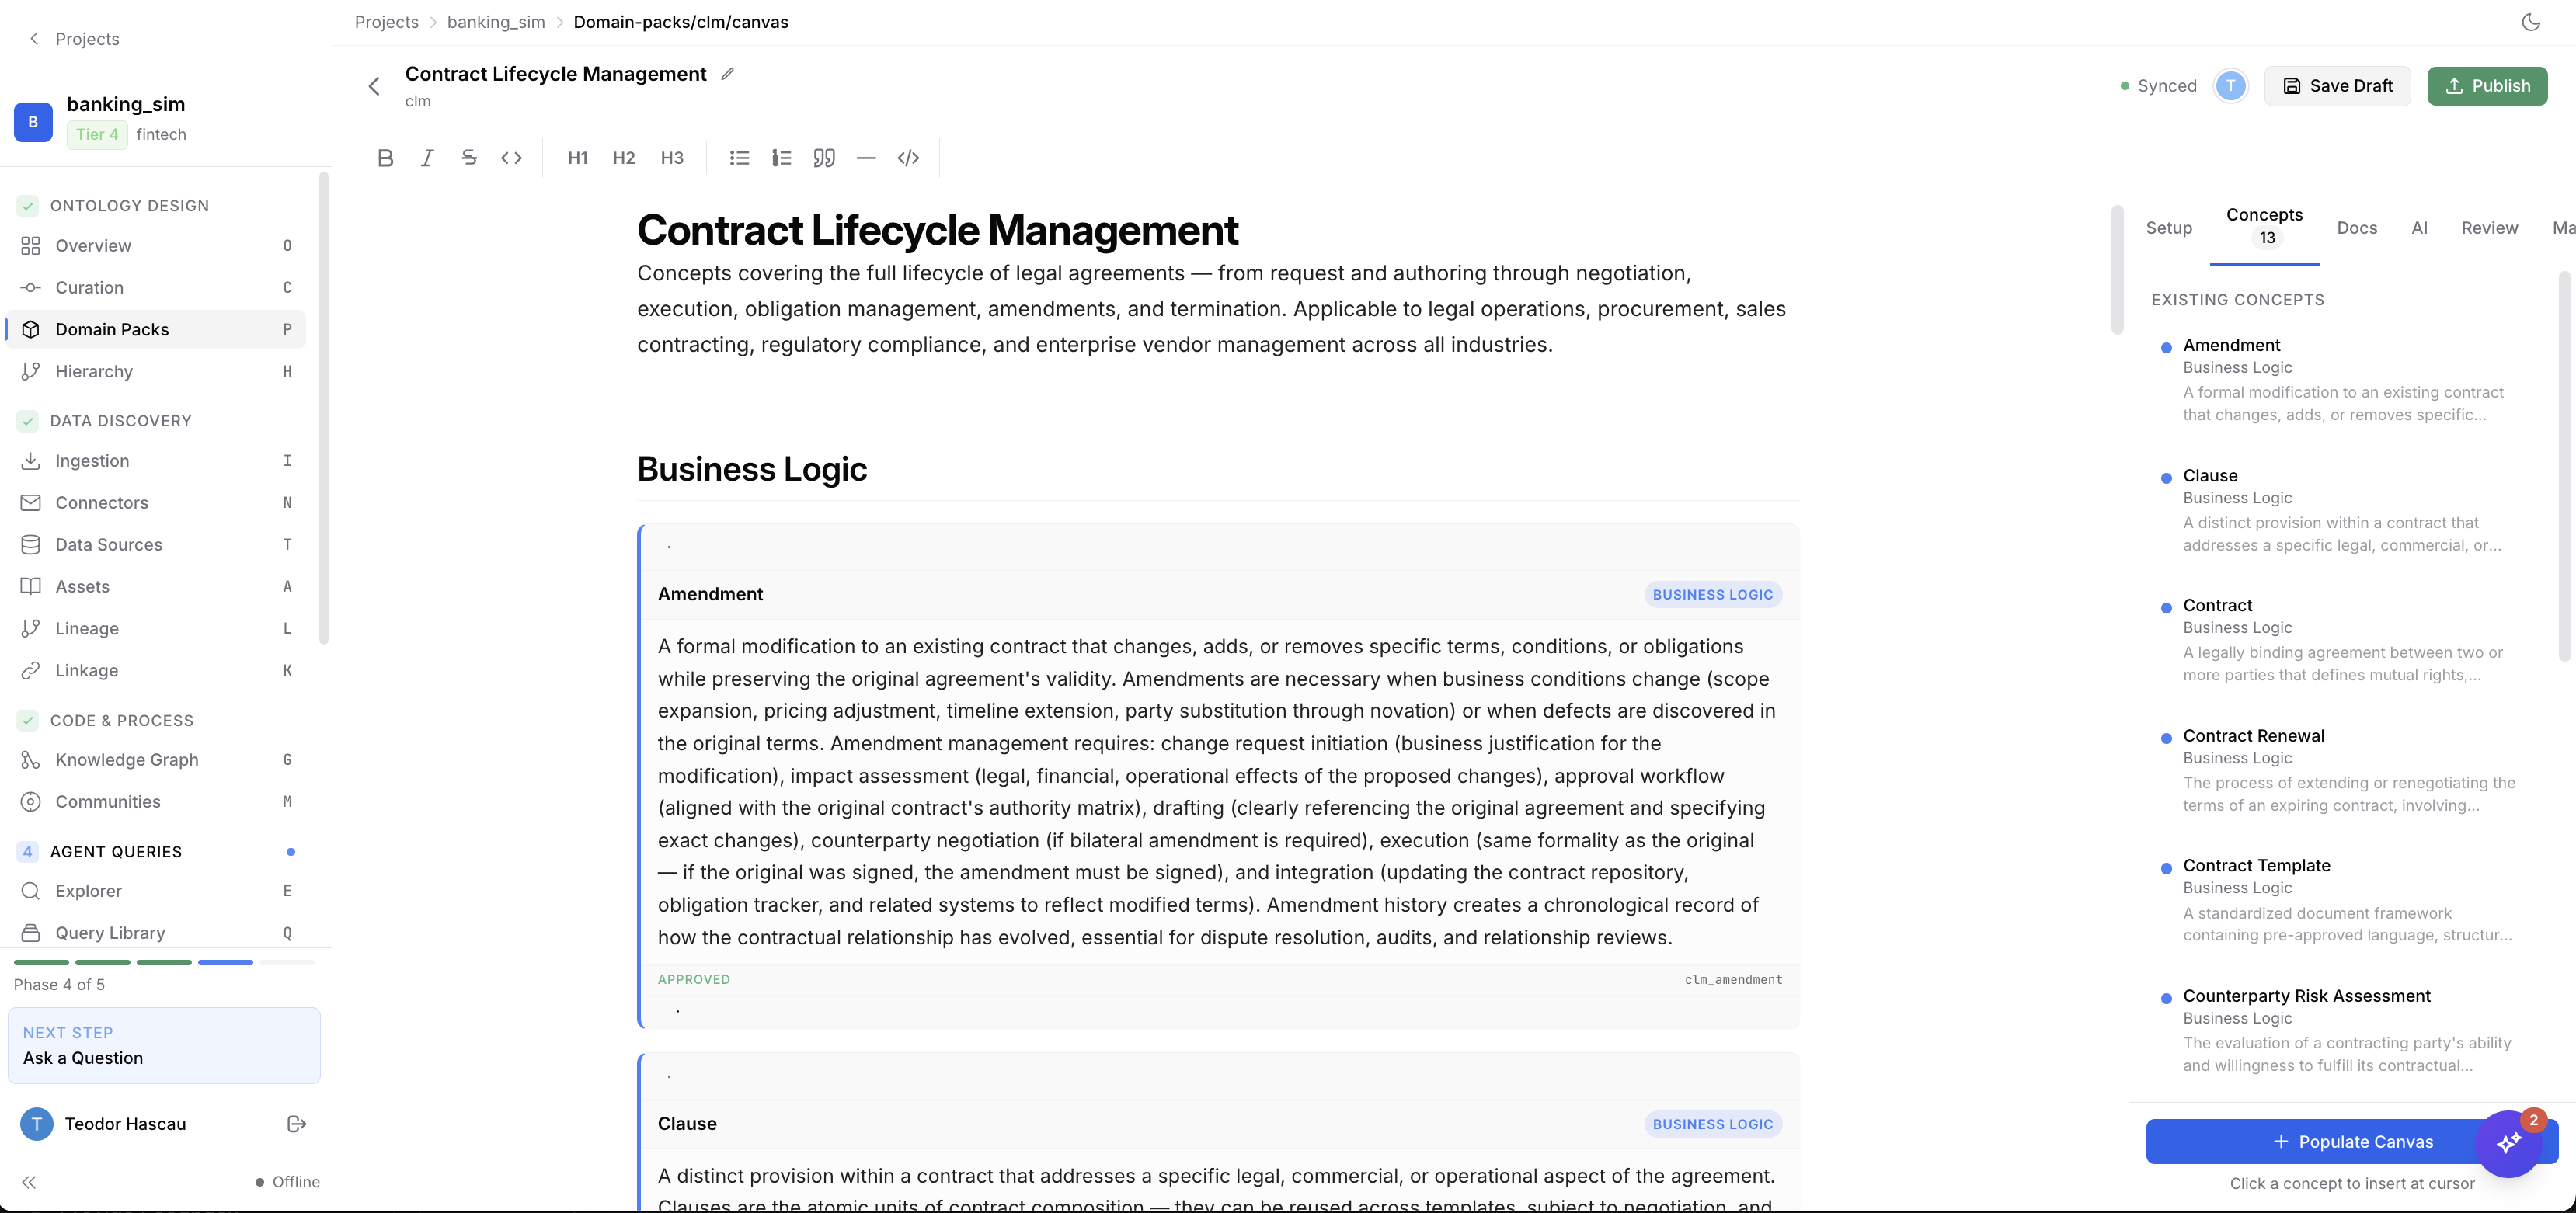Apply italic formatting from toolbar
Viewport: 2576px width, 1213px height.
tap(427, 158)
